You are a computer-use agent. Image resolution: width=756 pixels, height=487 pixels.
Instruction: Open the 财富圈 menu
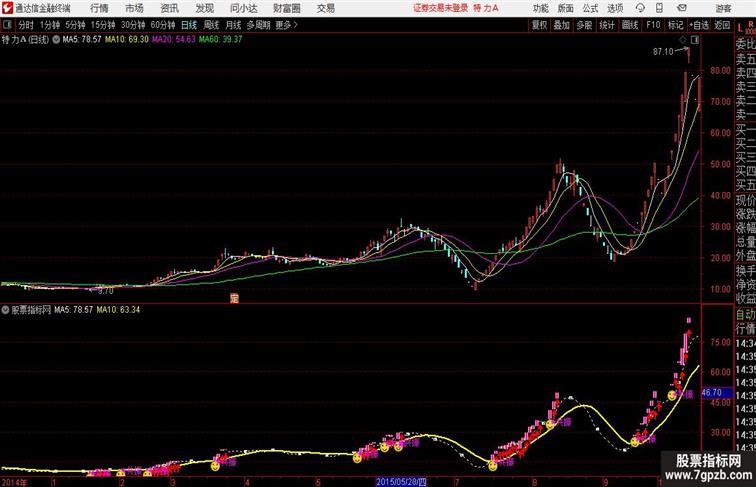tap(286, 8)
